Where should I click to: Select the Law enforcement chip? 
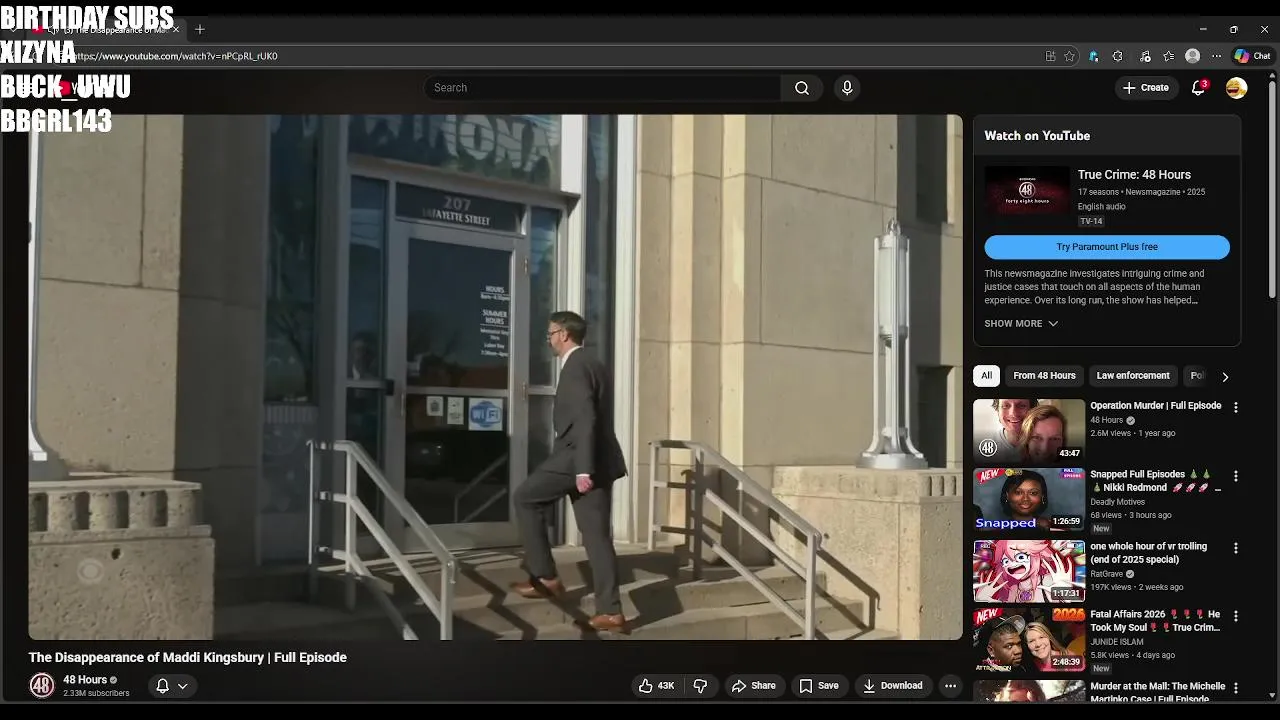point(1133,376)
